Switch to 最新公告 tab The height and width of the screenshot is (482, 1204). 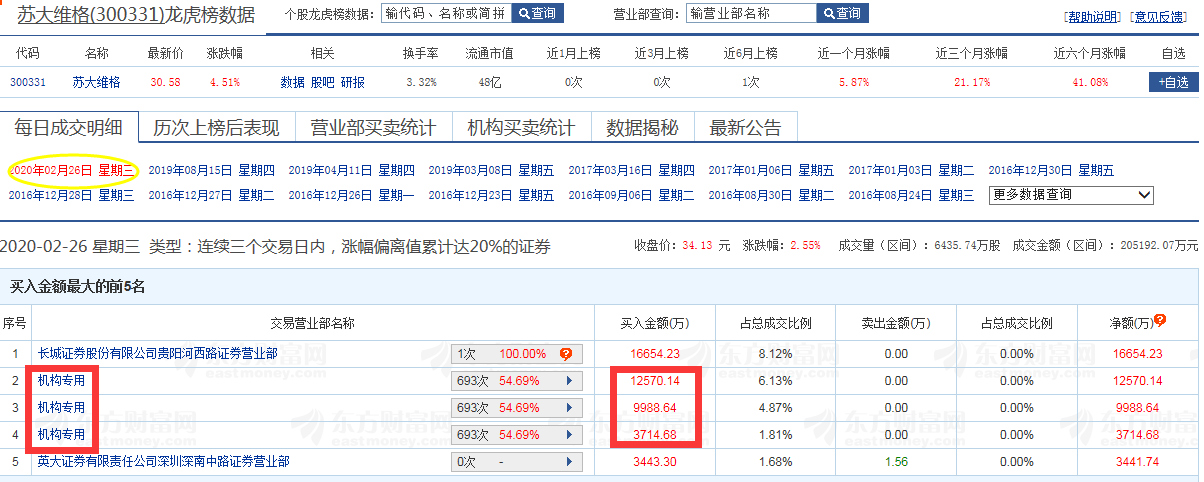tap(745, 127)
